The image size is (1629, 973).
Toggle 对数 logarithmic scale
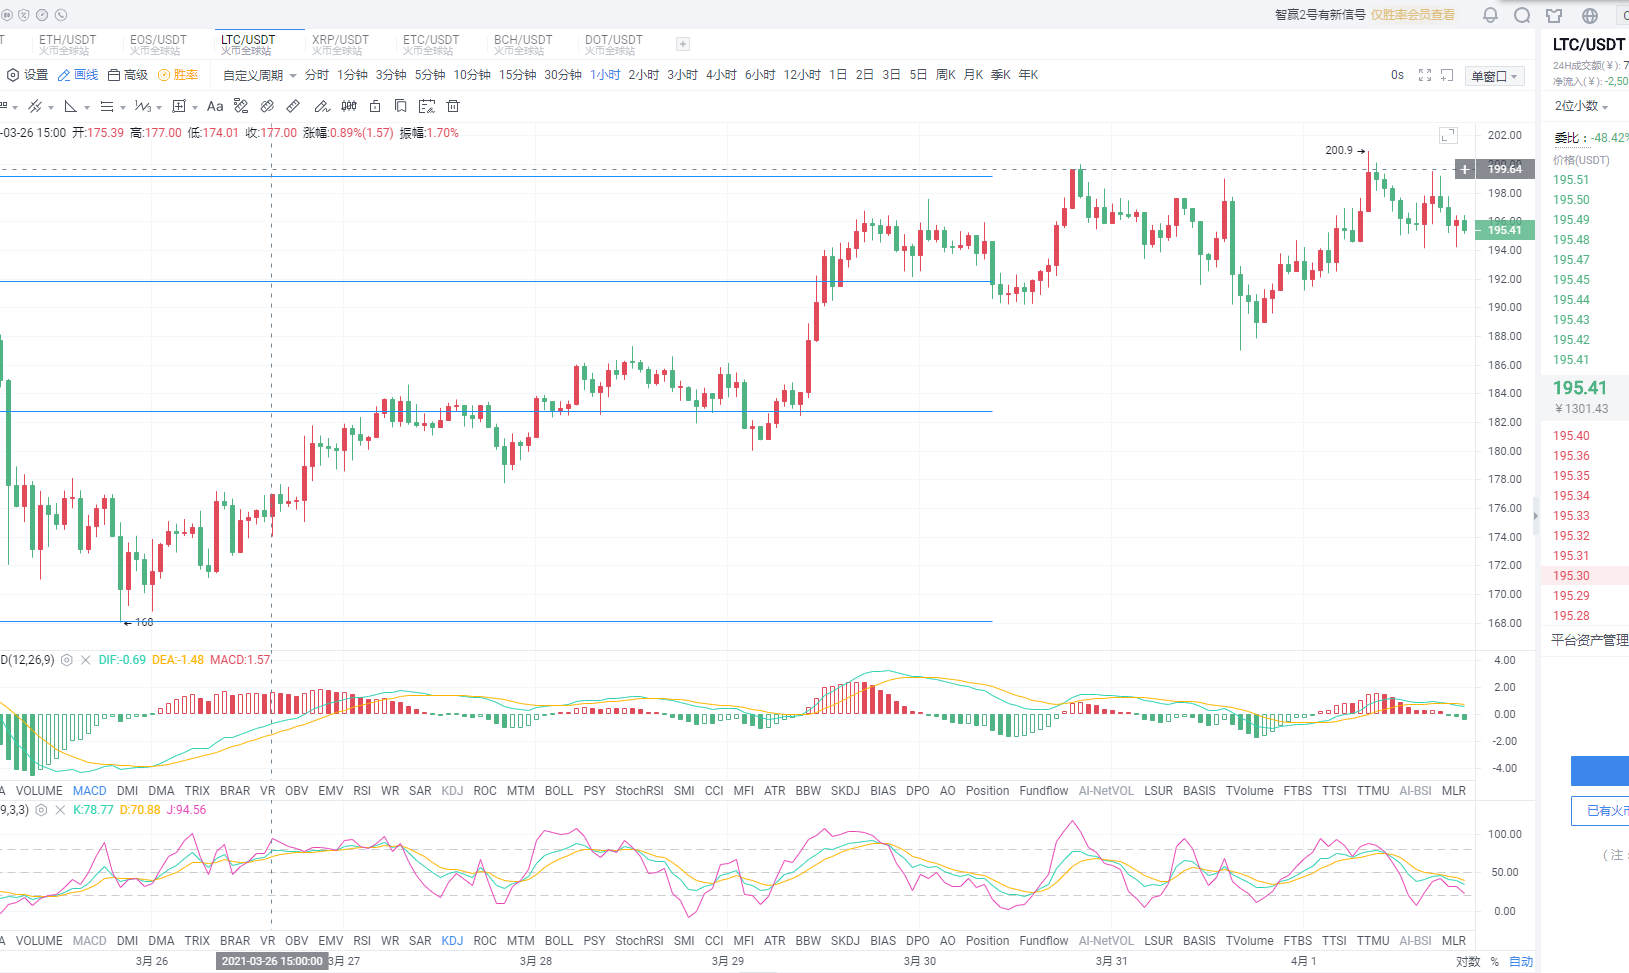[1468, 962]
